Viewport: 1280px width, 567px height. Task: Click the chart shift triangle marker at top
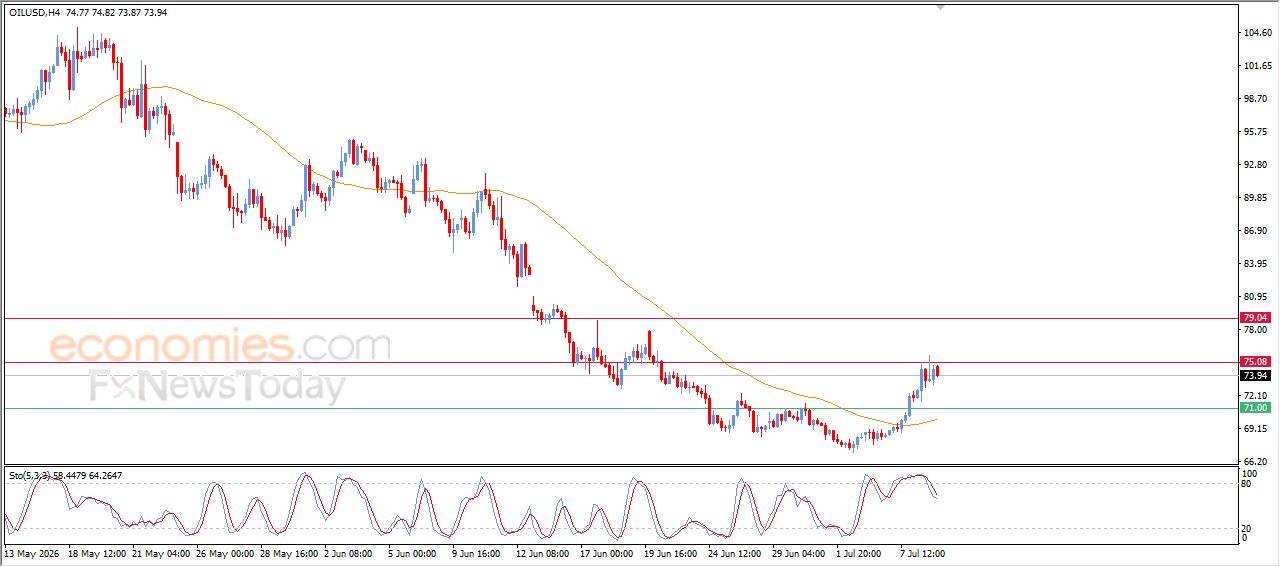[x=940, y=7]
